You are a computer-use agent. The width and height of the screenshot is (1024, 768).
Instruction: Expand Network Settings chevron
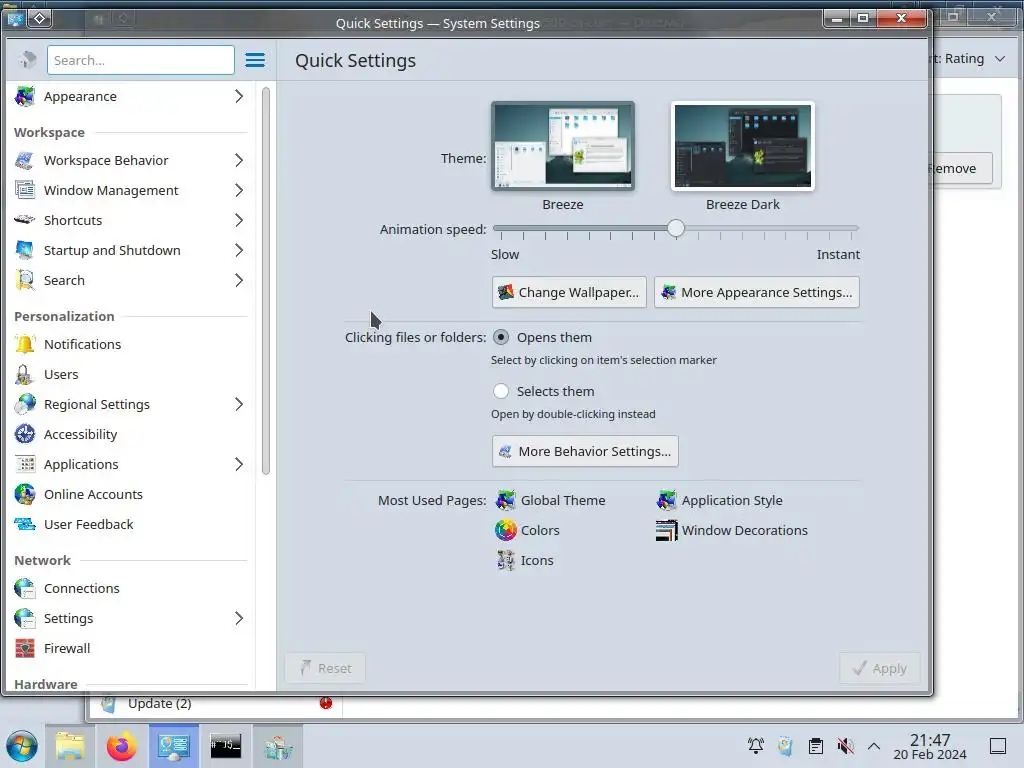tap(239, 618)
